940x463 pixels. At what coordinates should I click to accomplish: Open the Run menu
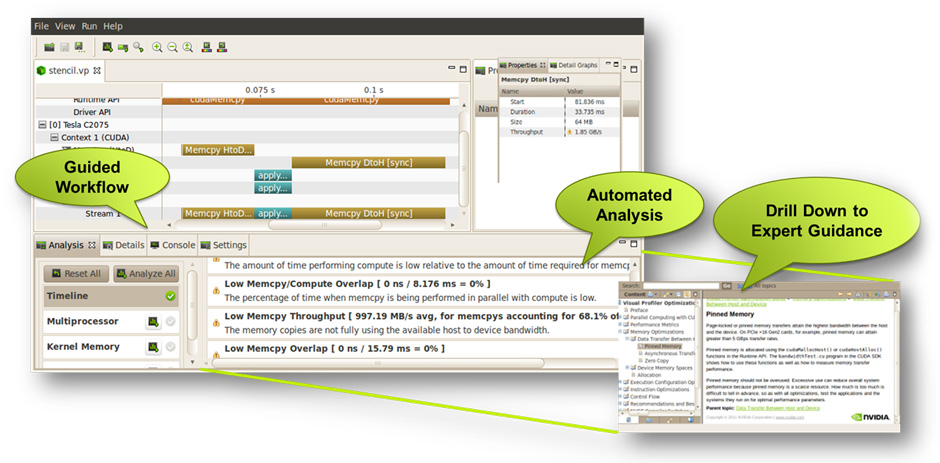point(89,25)
